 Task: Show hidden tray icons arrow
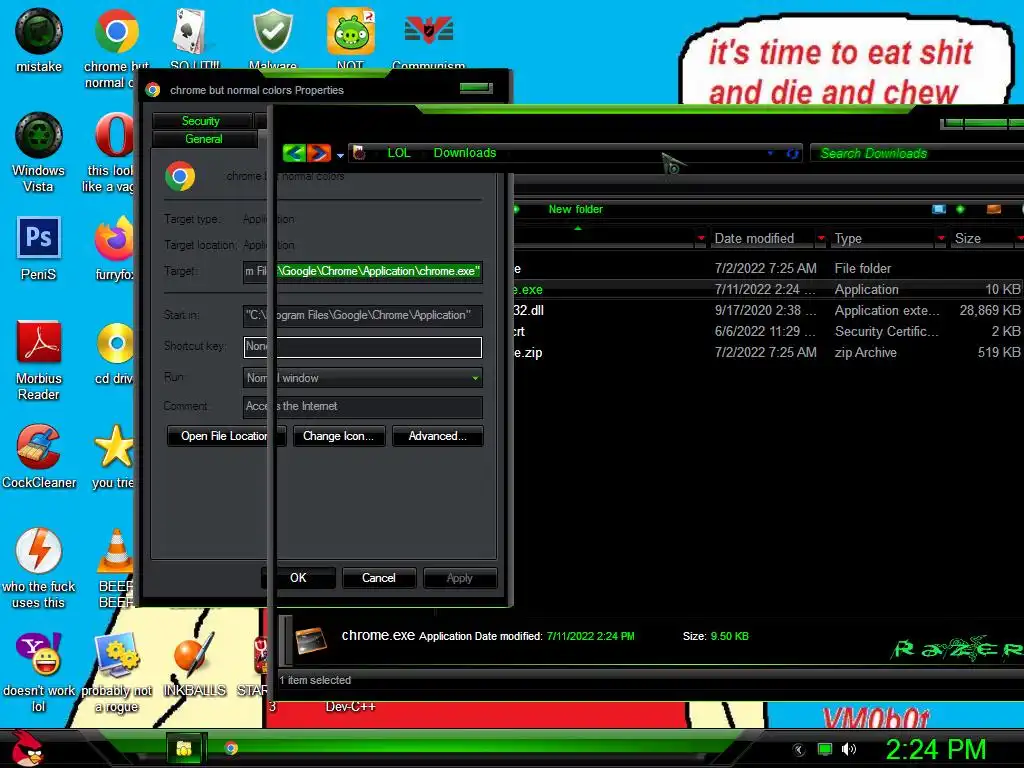point(799,749)
